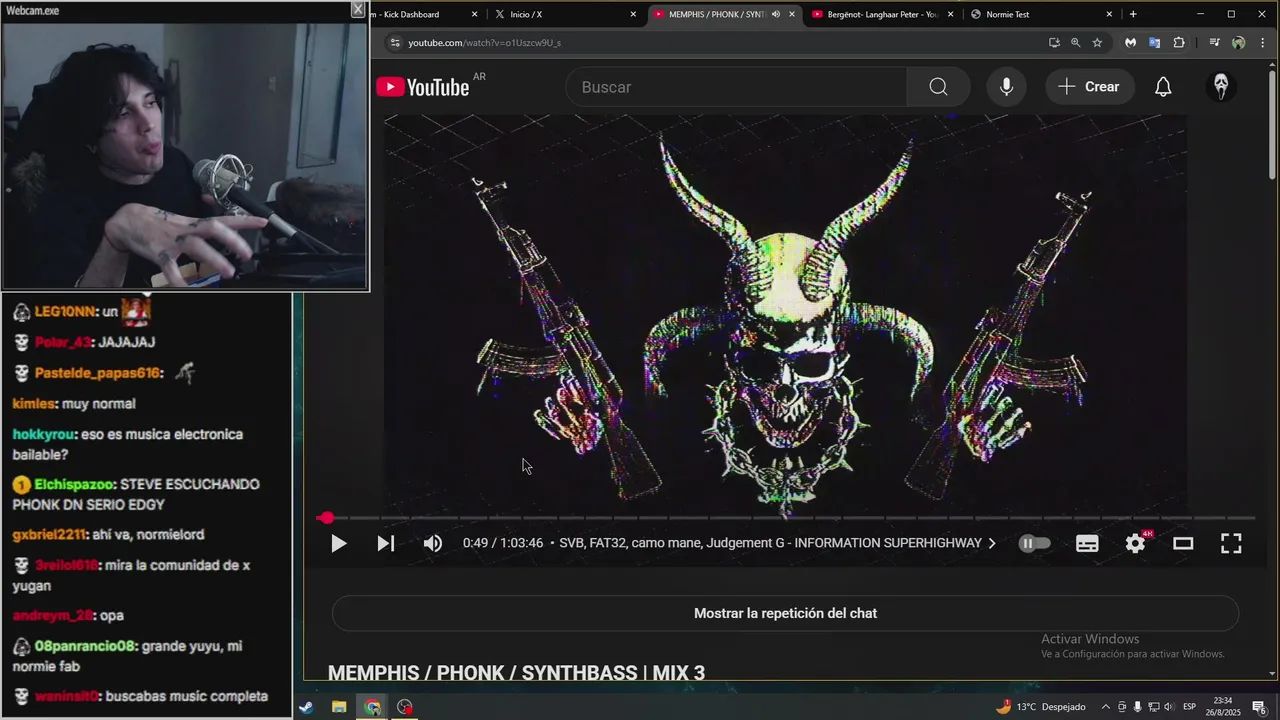Image resolution: width=1280 pixels, height=720 pixels.
Task: Click the youtube.com address bar URL
Action: point(484,43)
